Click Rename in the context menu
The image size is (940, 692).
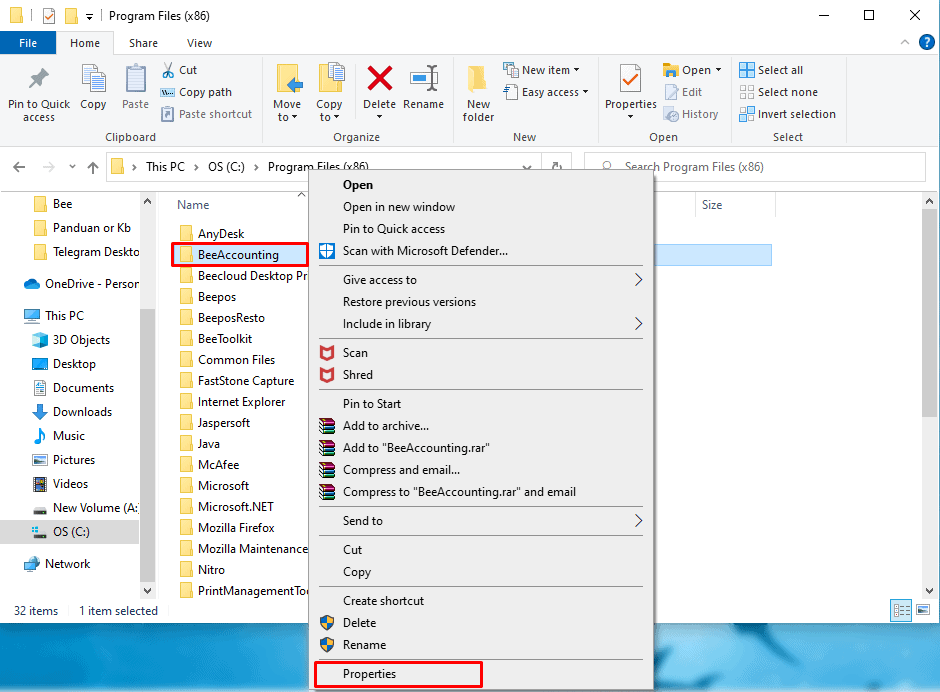click(x=364, y=645)
